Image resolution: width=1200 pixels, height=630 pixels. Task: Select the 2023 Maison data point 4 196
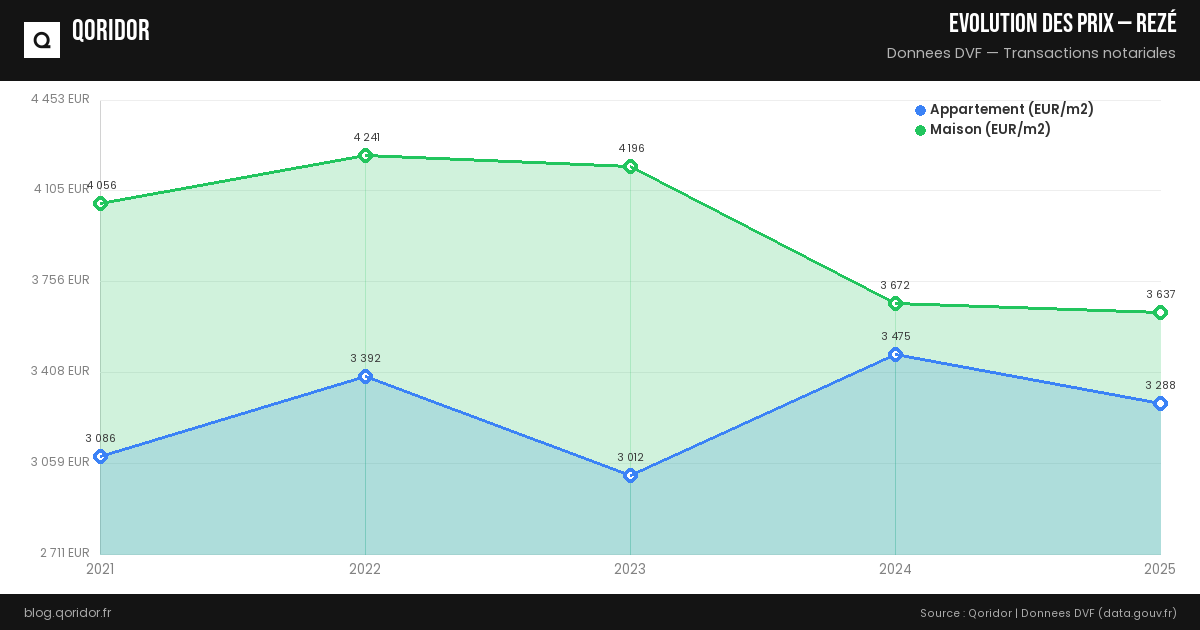[x=631, y=167]
